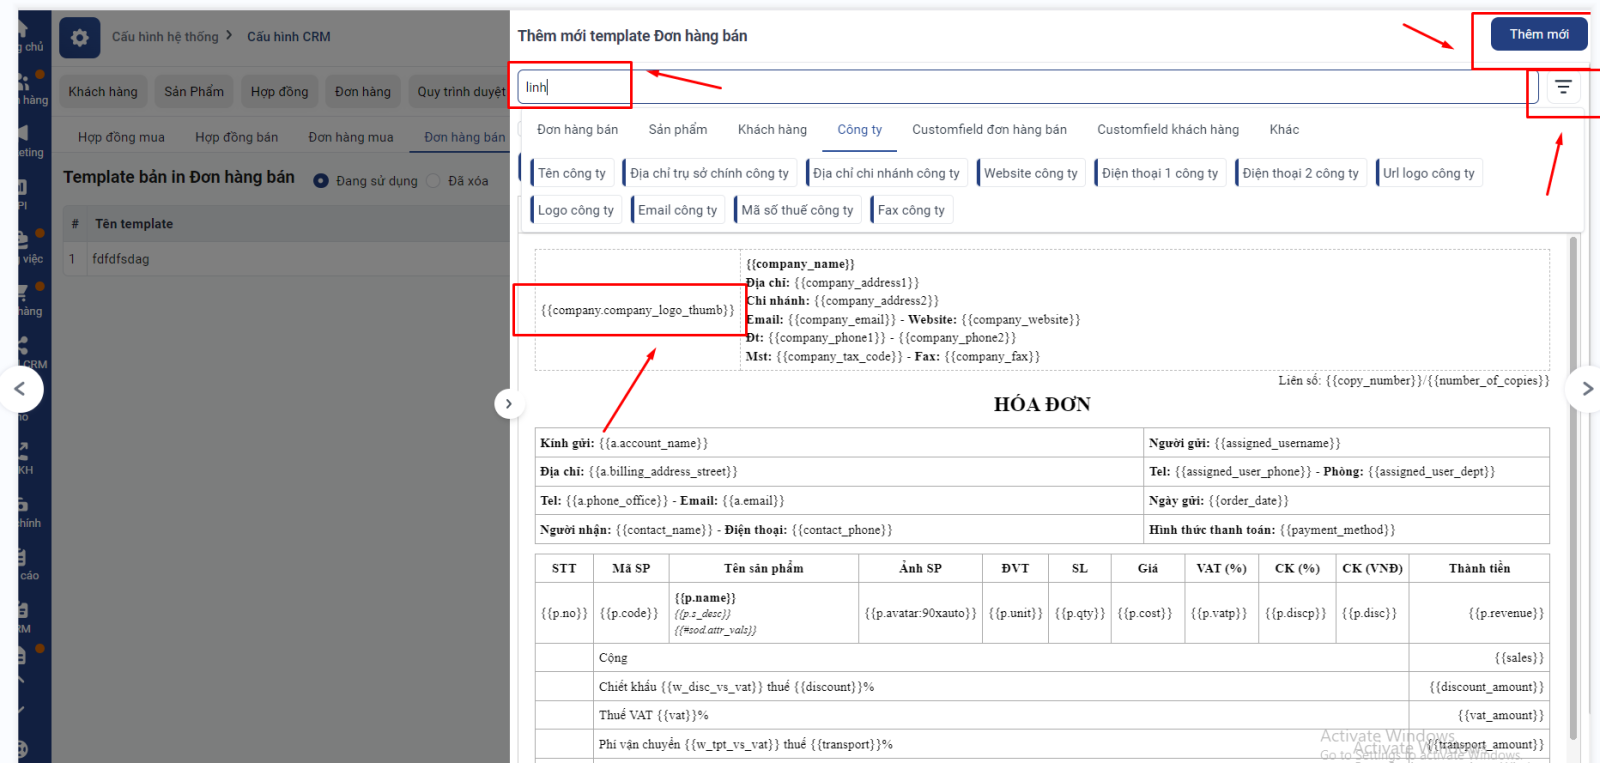The image size is (1600, 763).
Task: Open the shopping cart icon in sidebar
Action: point(23,293)
